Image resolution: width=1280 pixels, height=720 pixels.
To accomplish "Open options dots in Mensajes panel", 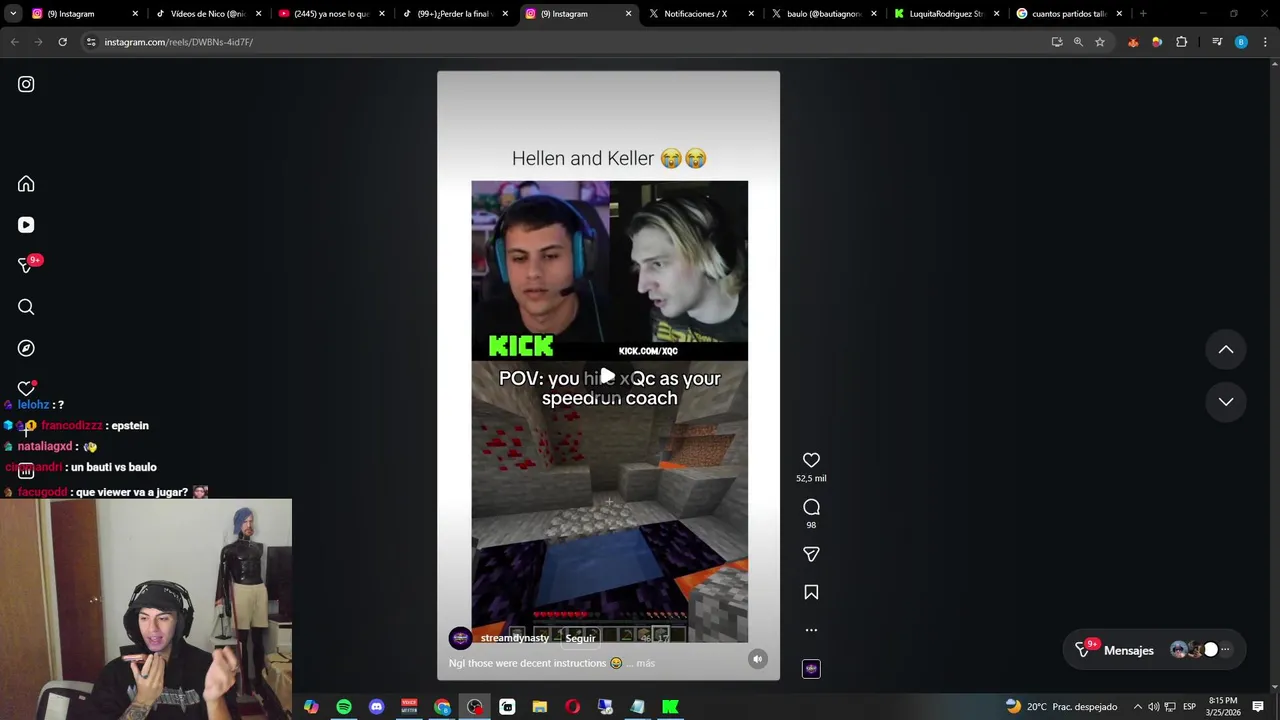I will coord(1225,650).
